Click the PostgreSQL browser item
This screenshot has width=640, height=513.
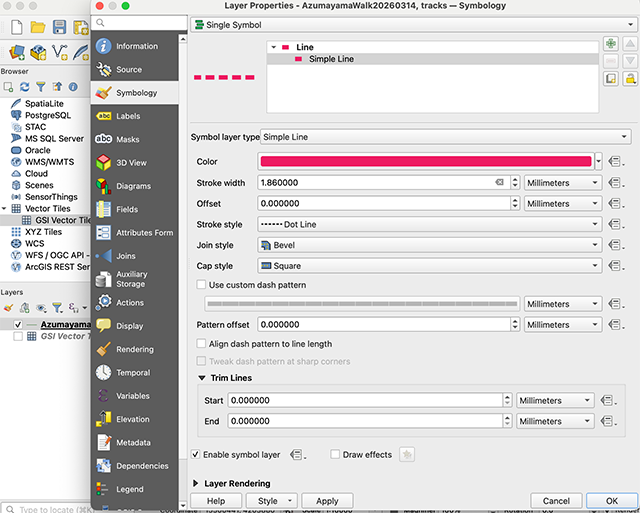(46, 115)
